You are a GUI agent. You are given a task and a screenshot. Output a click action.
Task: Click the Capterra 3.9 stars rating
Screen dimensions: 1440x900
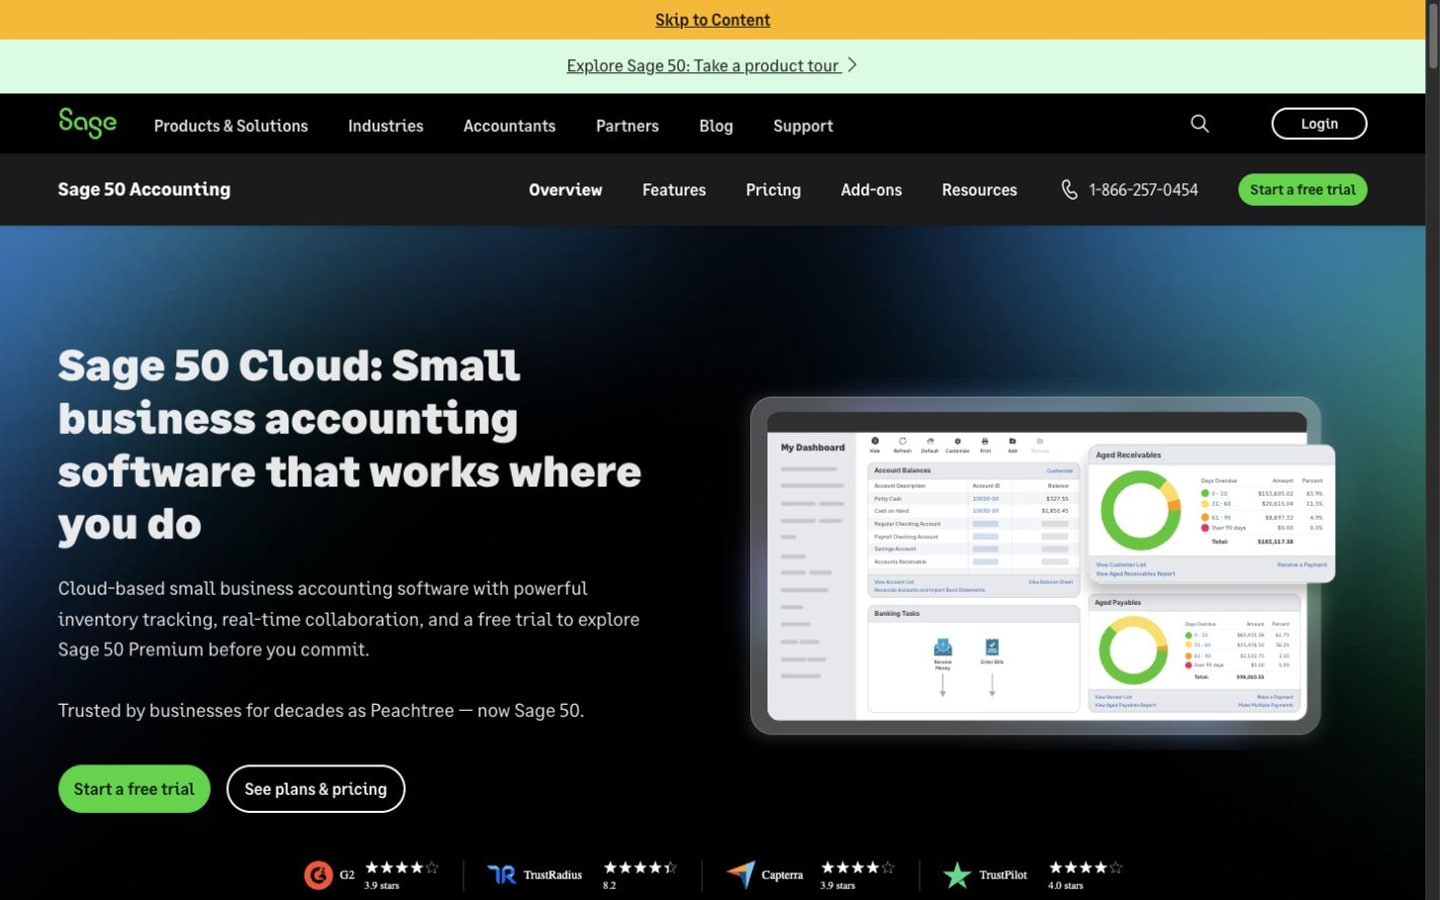pos(857,875)
